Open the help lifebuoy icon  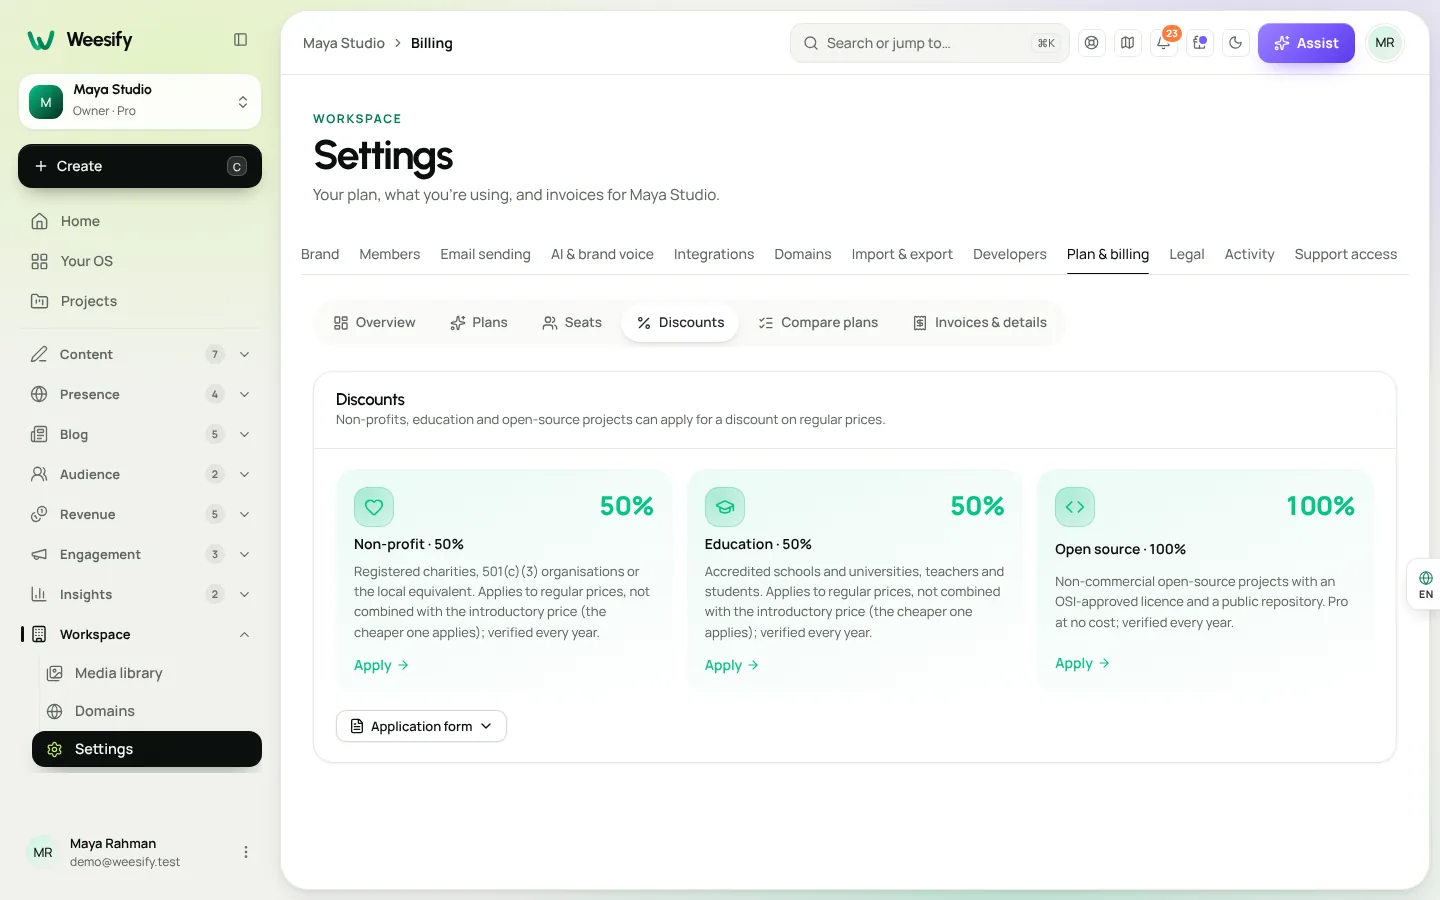[x=1092, y=43]
